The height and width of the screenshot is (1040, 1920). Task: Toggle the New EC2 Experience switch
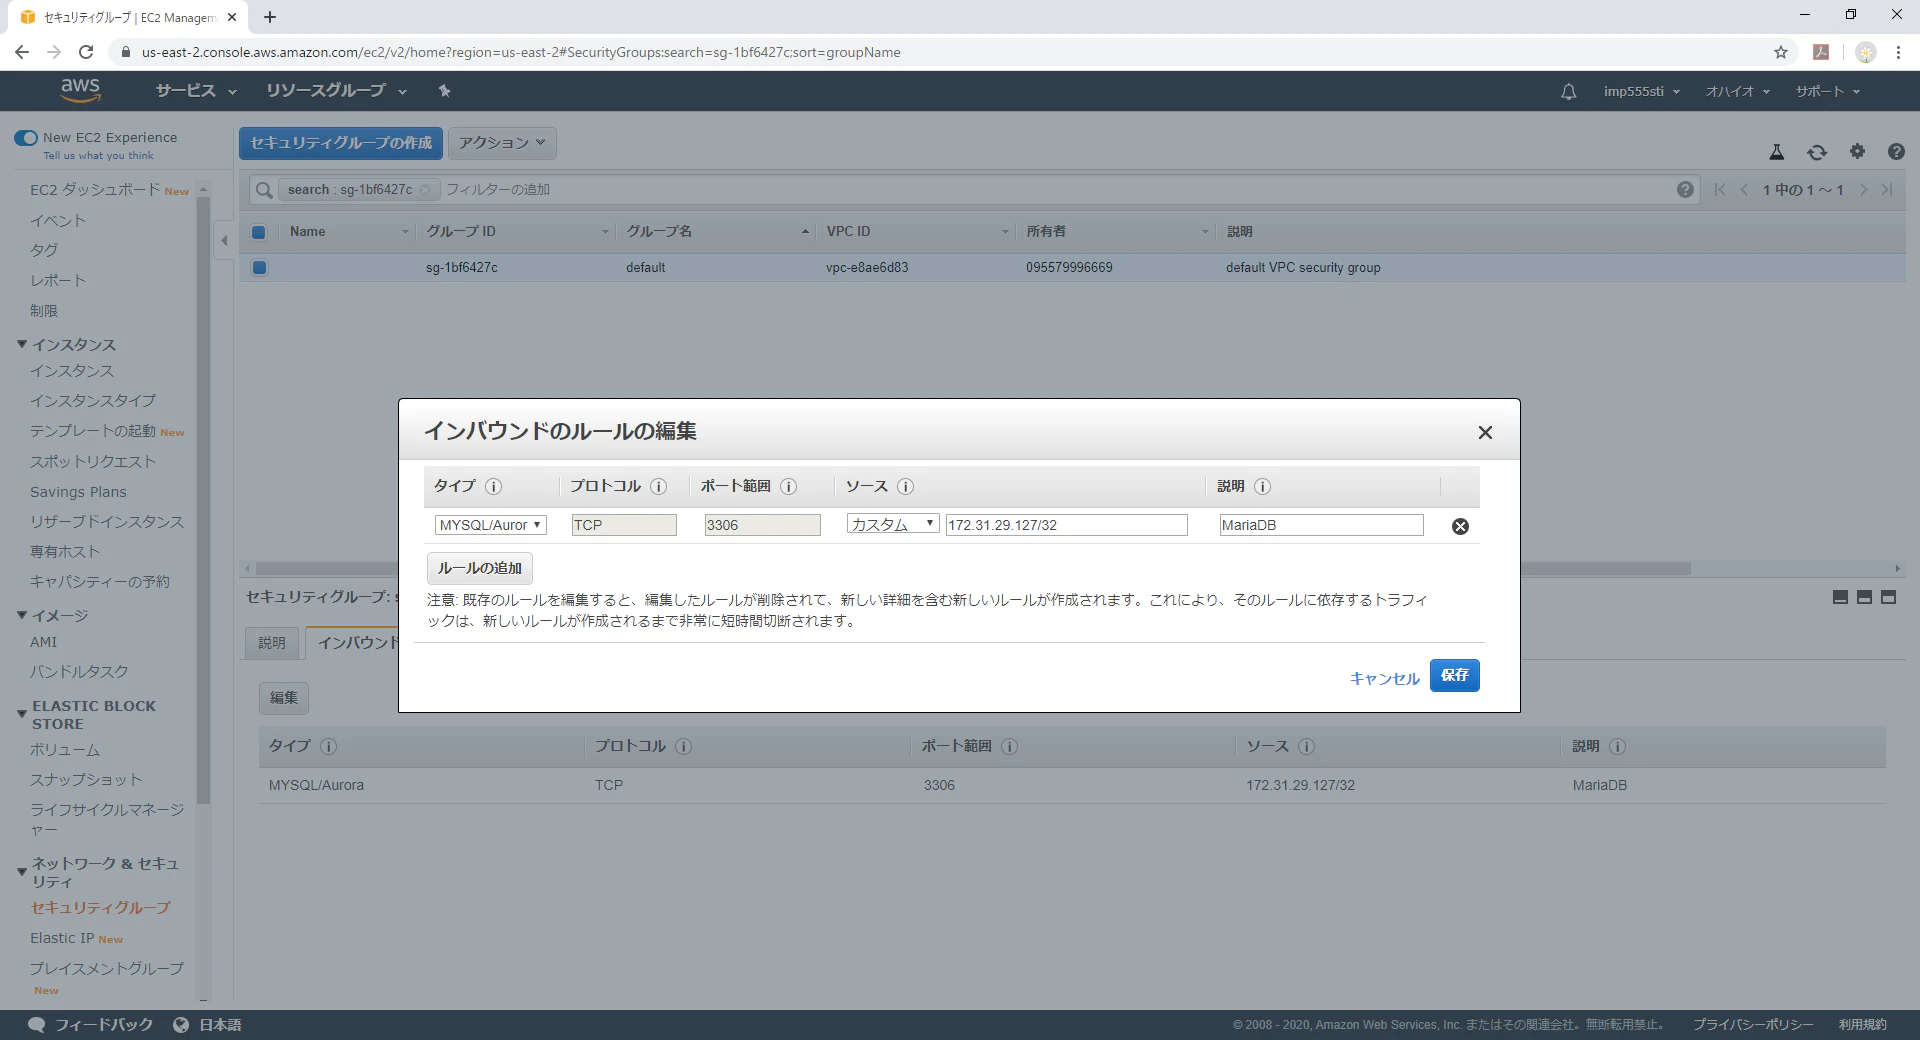click(26, 138)
